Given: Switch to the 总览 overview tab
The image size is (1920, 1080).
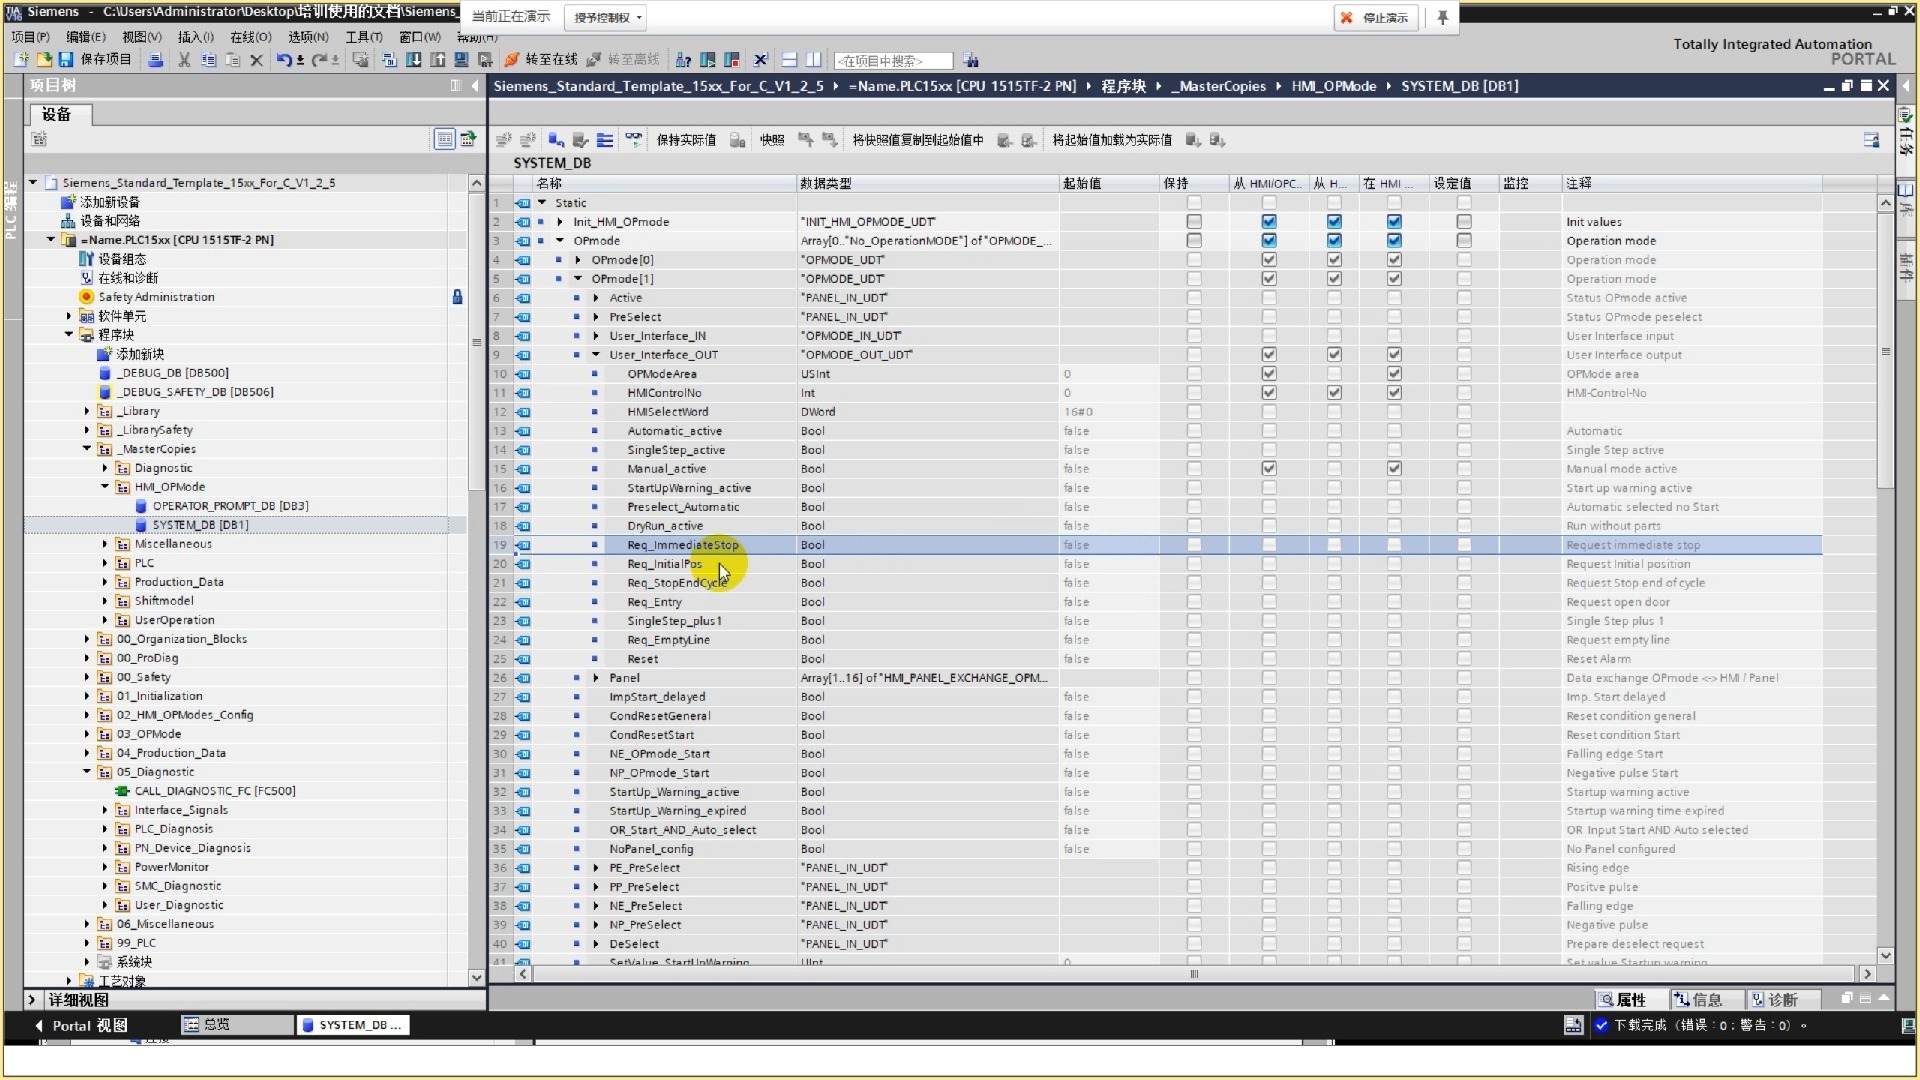Looking at the screenshot, I should (x=236, y=1025).
